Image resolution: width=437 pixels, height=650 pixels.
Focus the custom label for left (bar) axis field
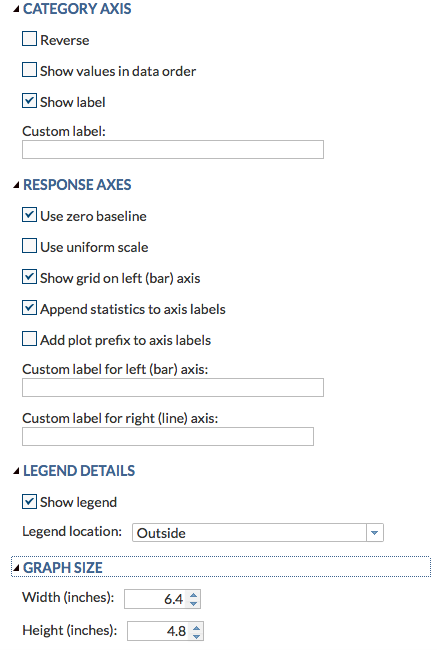(172, 388)
